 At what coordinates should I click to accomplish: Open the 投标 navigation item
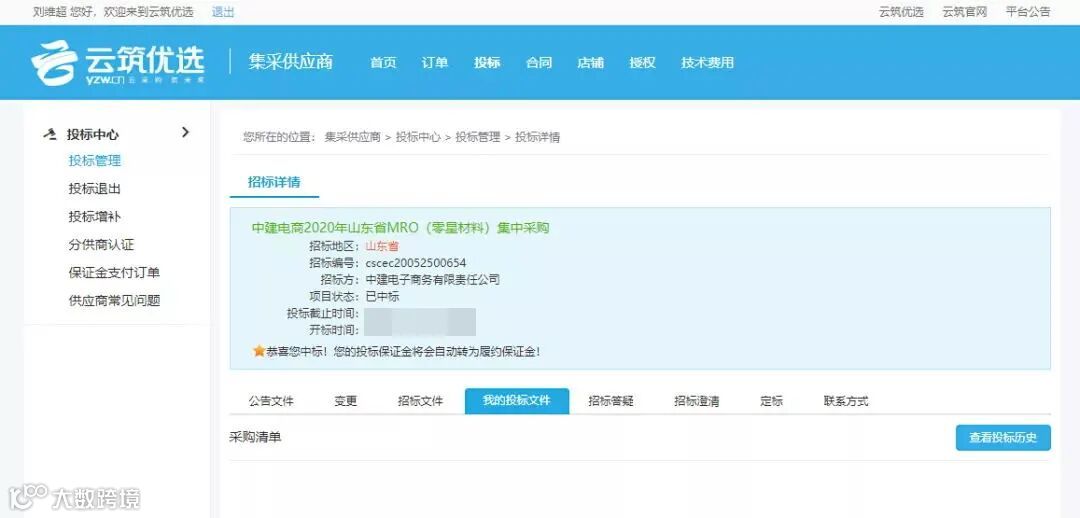point(487,63)
